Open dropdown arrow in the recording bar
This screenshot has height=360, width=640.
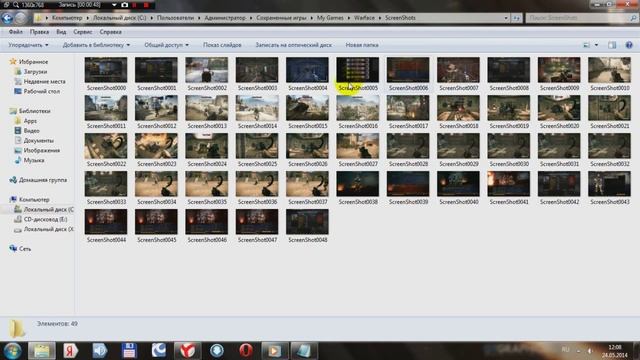pos(114,5)
